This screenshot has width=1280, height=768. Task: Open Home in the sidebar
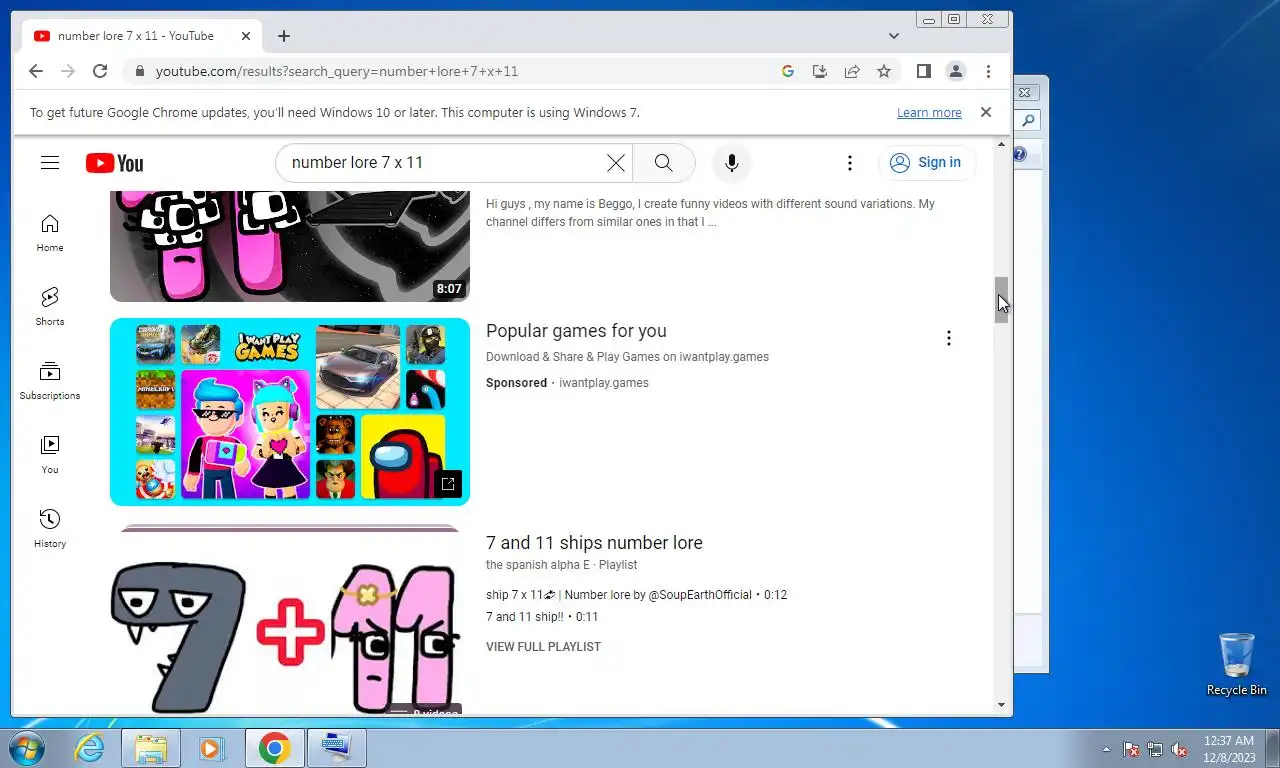point(50,233)
